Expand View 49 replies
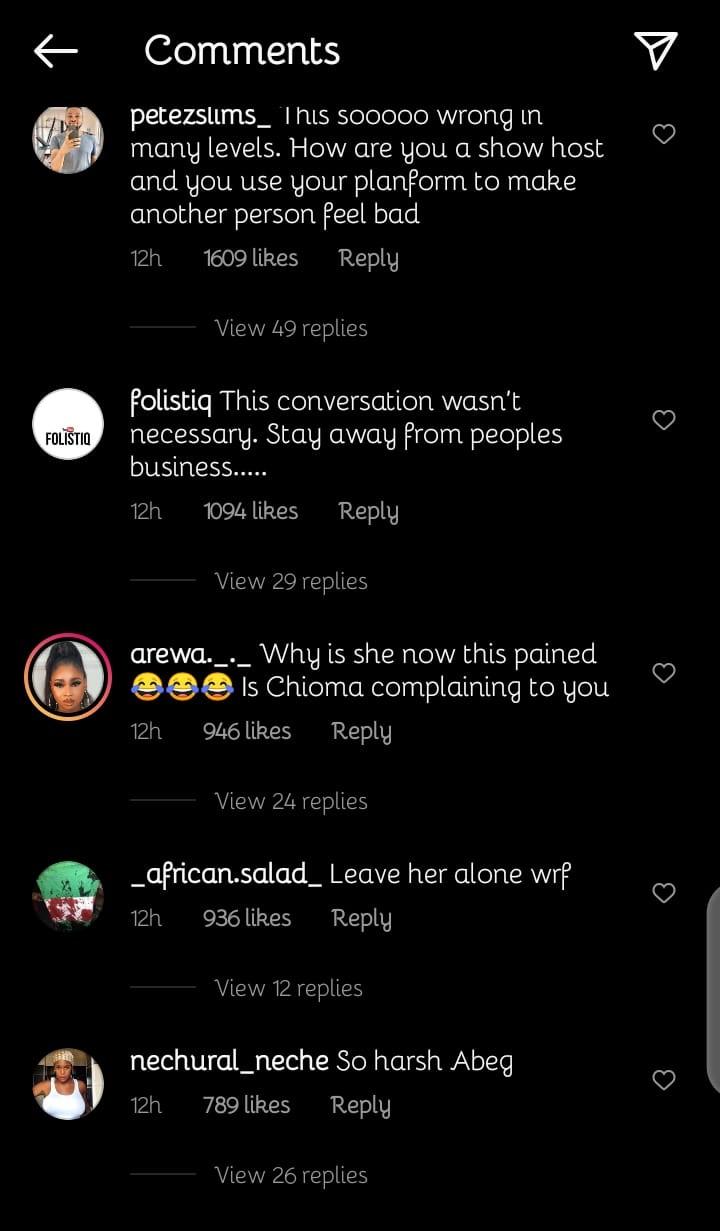The height and width of the screenshot is (1231, 720). pyautogui.click(x=291, y=328)
